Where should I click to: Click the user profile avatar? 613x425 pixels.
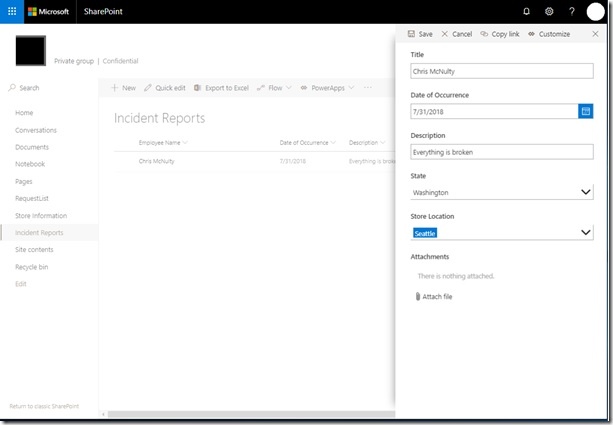click(x=595, y=11)
